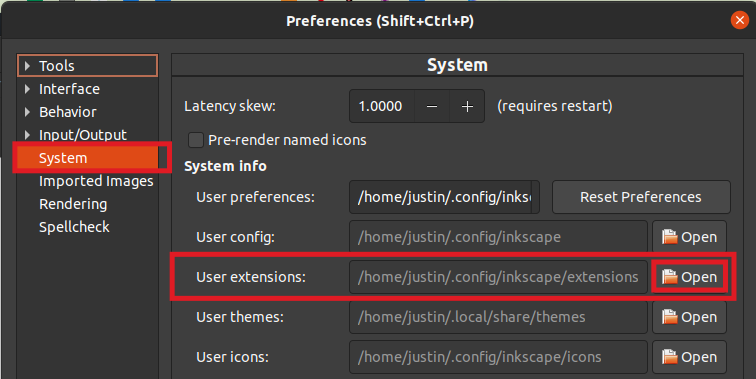This screenshot has width=756, height=379.
Task: Click the folder icon in User themes row
Action: [669, 317]
